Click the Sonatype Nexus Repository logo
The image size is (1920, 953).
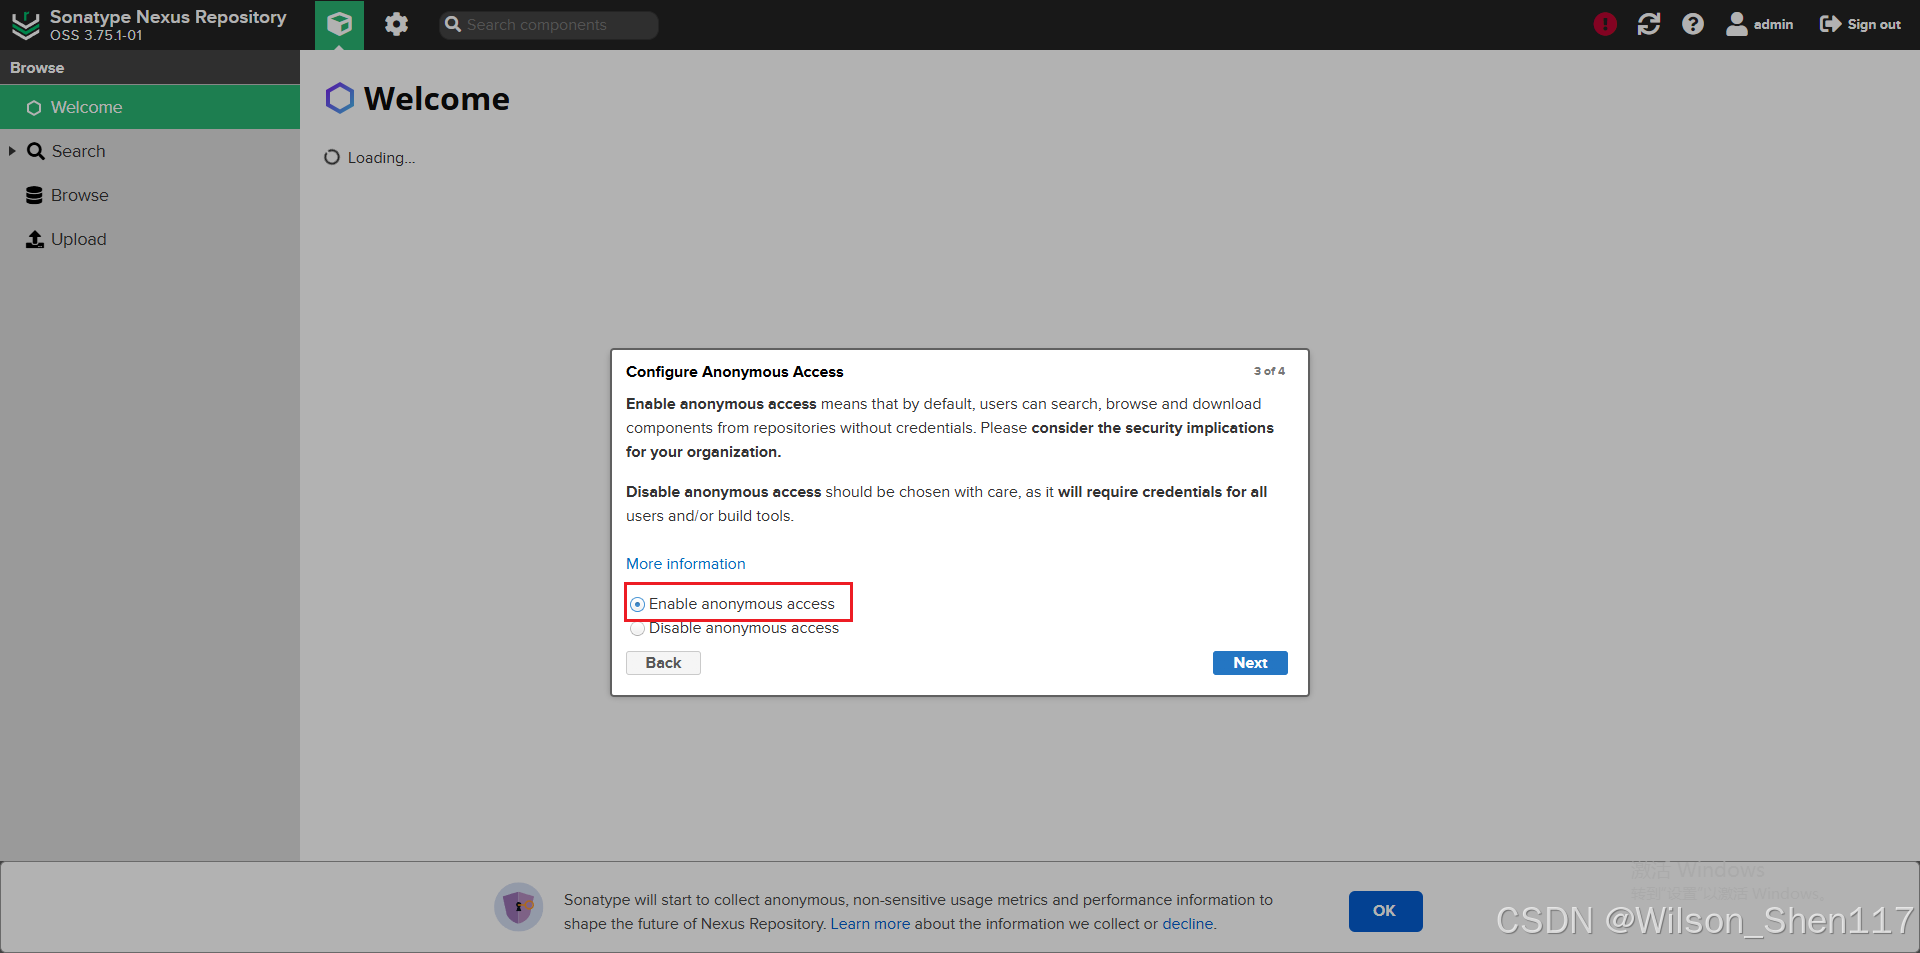[x=25, y=25]
